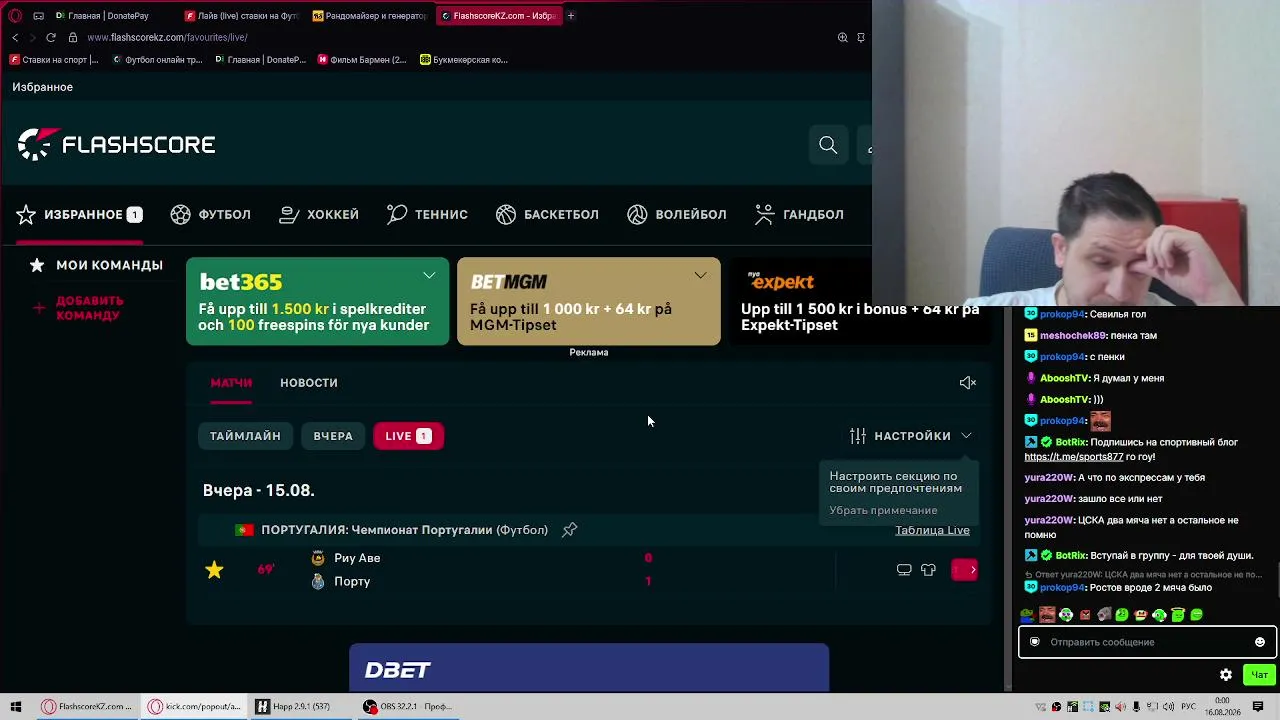The image size is (1280, 720).
Task: Open the Flashscore search magnifier
Action: coord(828,146)
